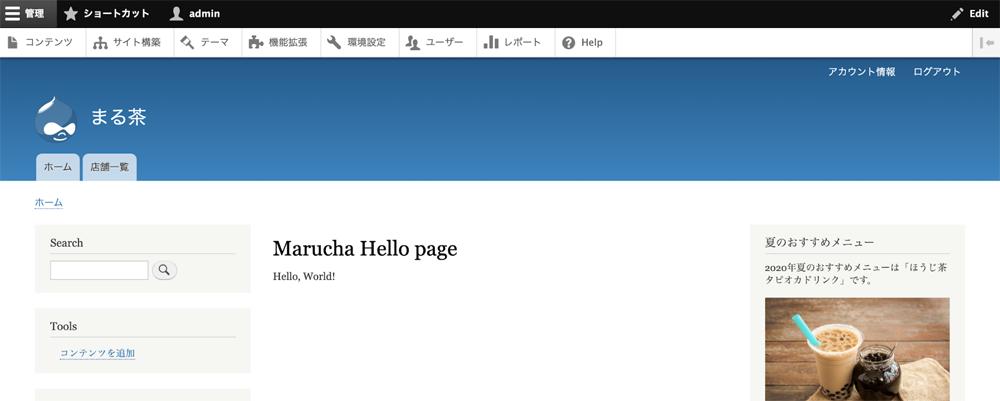1000x401 pixels.
Task: Click the 2020年夏のおすすめメニュー description text
Action: coord(856,273)
